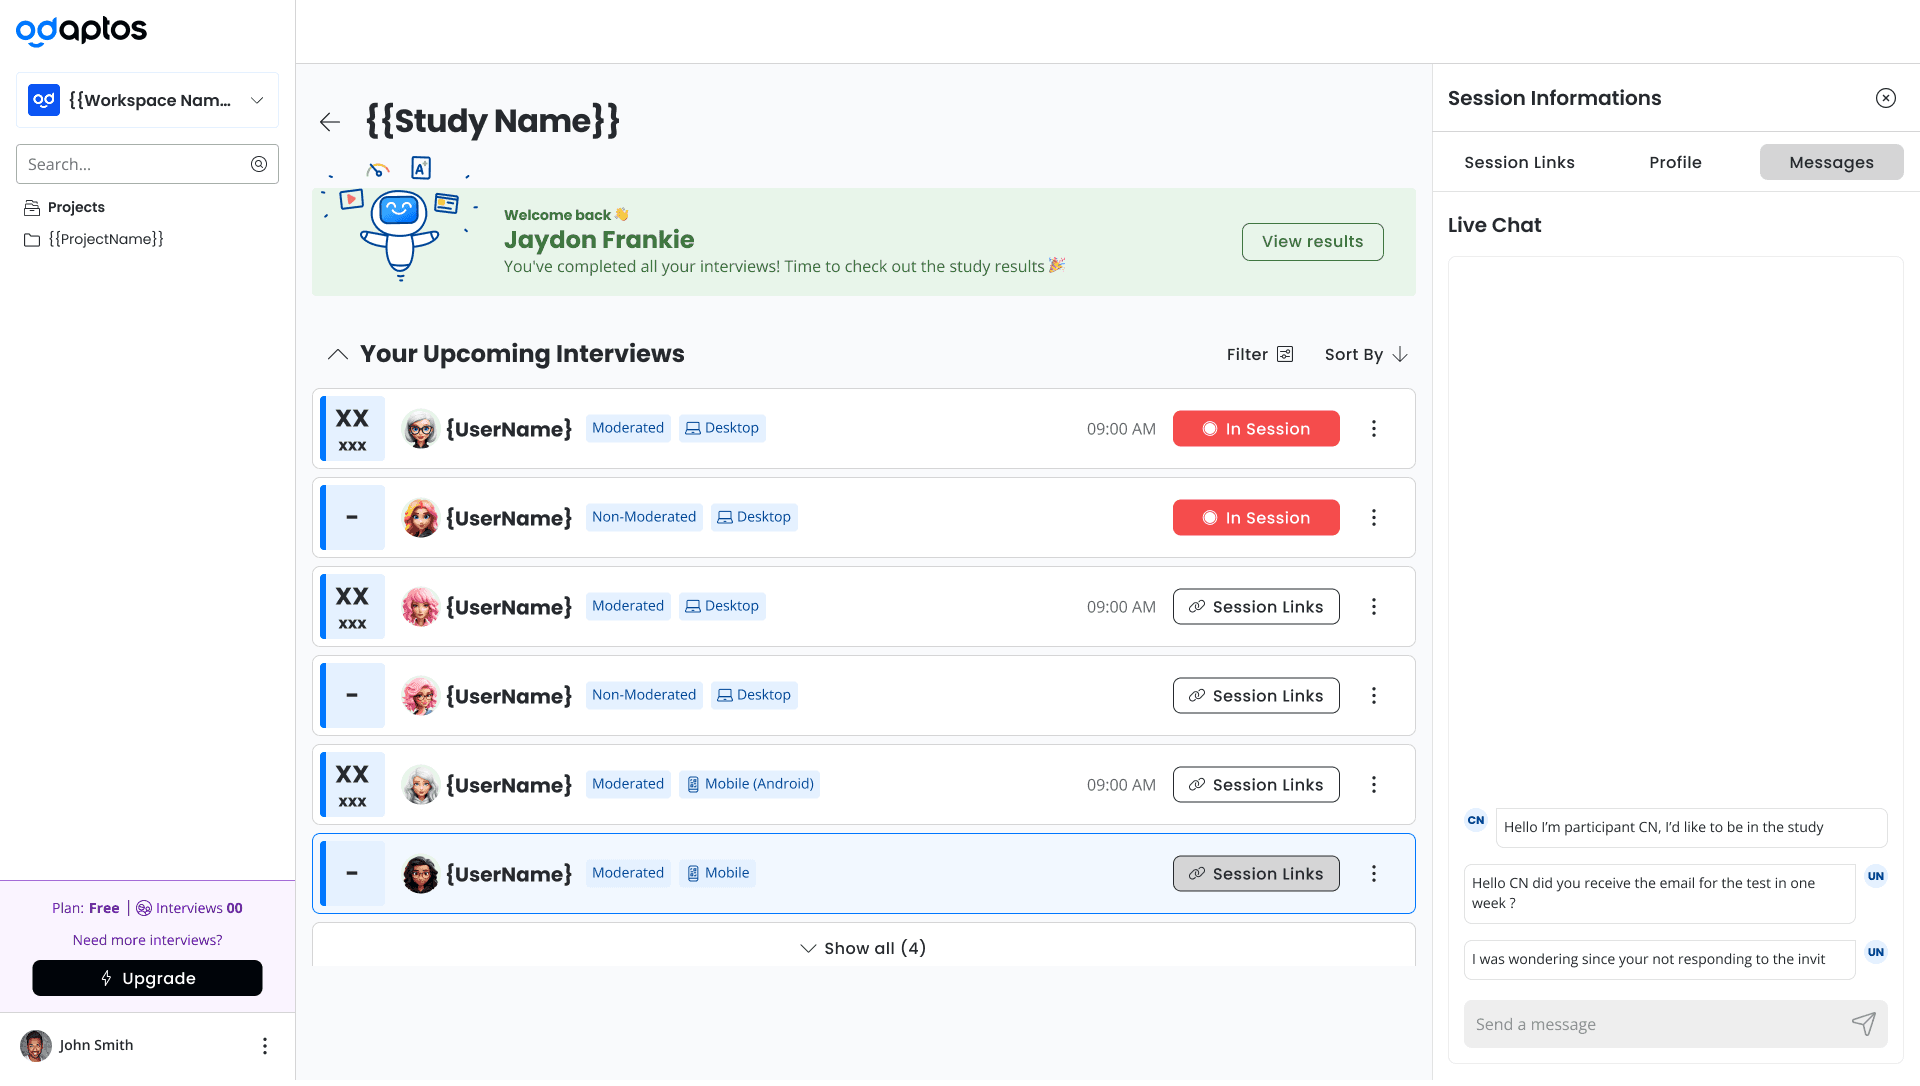Image resolution: width=1920 pixels, height=1086 pixels.
Task: Open the Filter options
Action: click(1260, 354)
